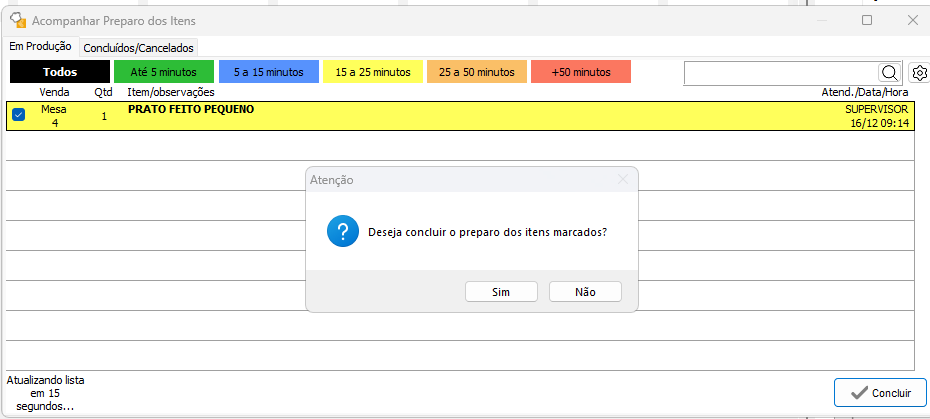Switch to Concluídos/Cancelados tab

click(x=139, y=47)
